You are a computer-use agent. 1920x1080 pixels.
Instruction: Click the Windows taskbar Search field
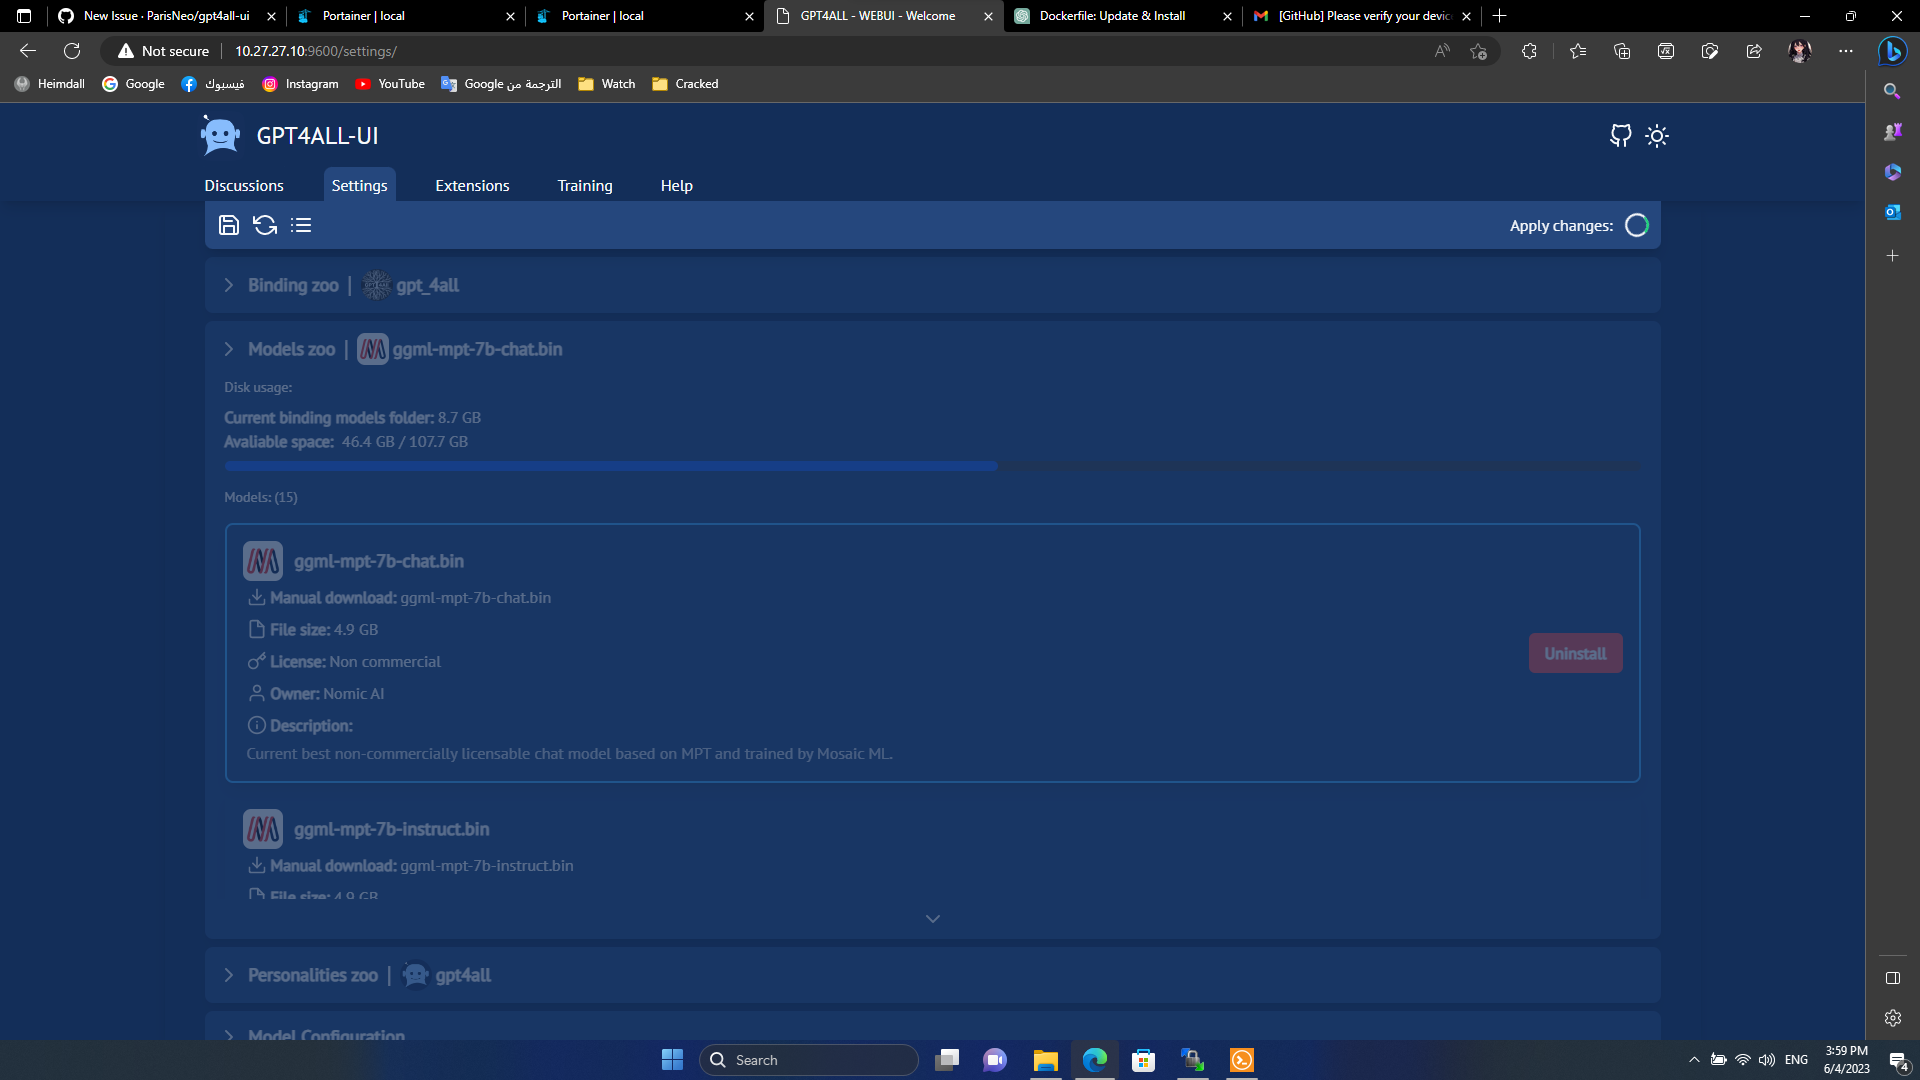click(810, 1059)
